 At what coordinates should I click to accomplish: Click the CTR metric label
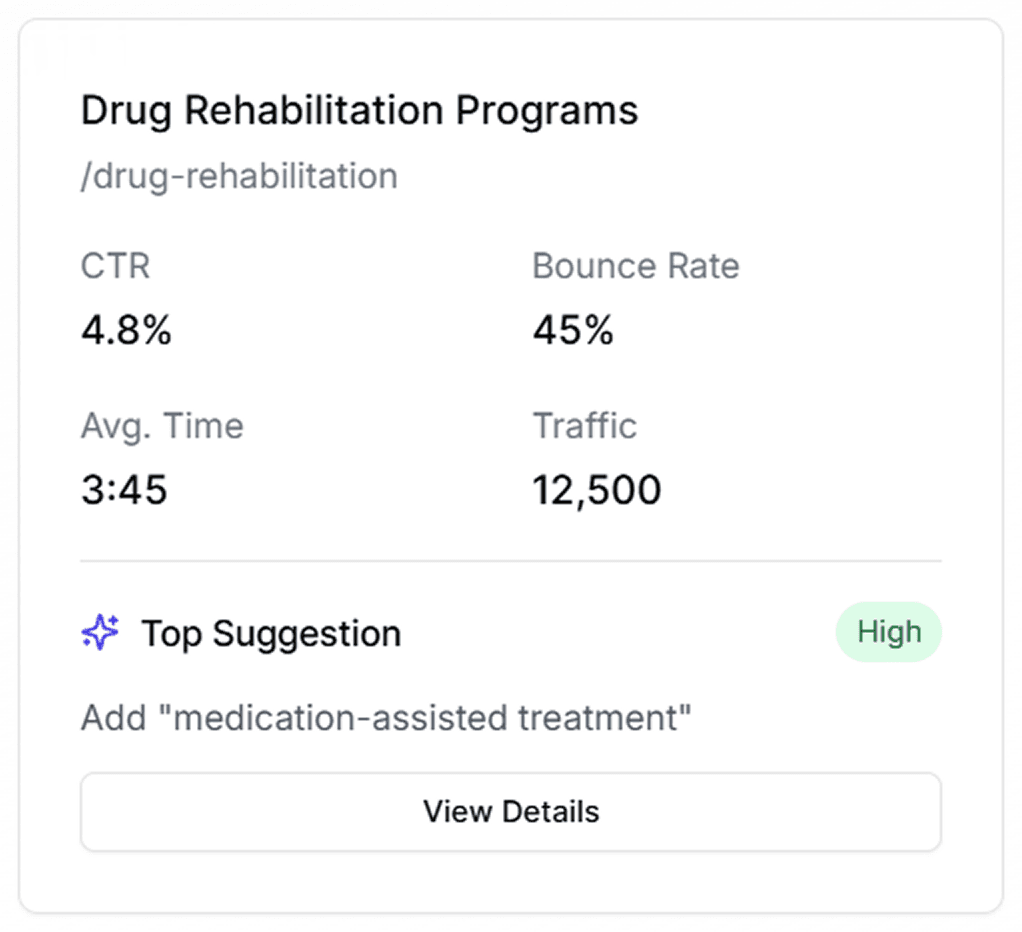click(115, 266)
